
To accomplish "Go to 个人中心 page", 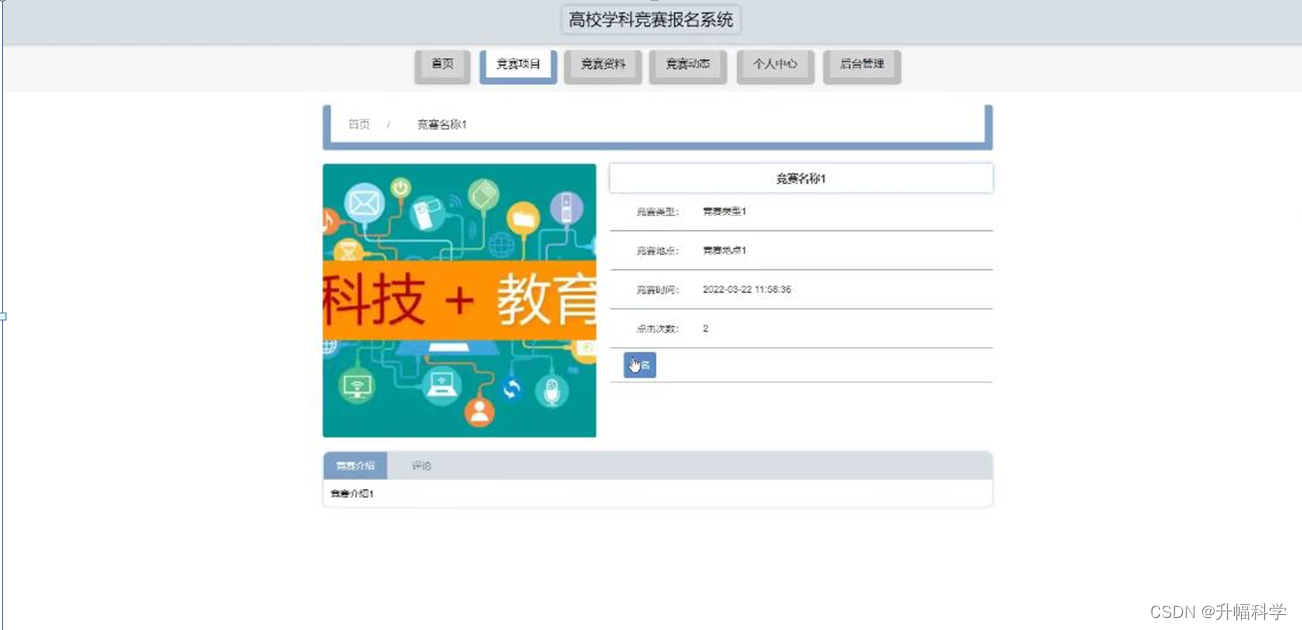I will [x=775, y=65].
